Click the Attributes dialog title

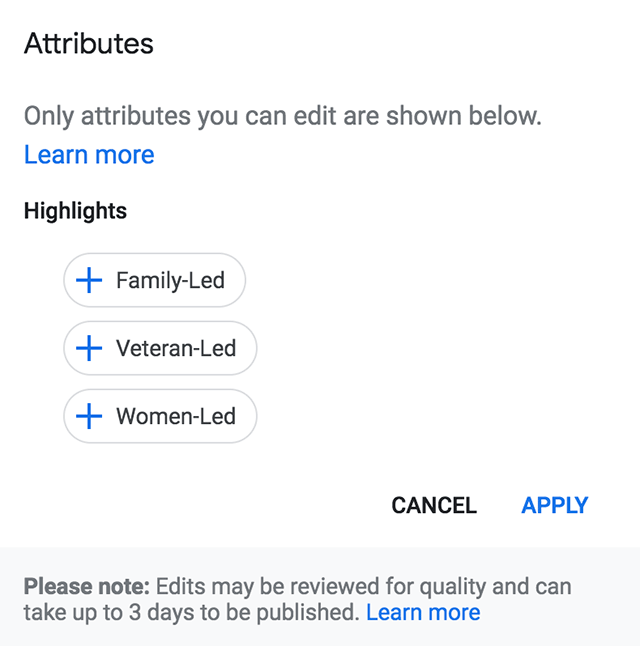point(89,44)
